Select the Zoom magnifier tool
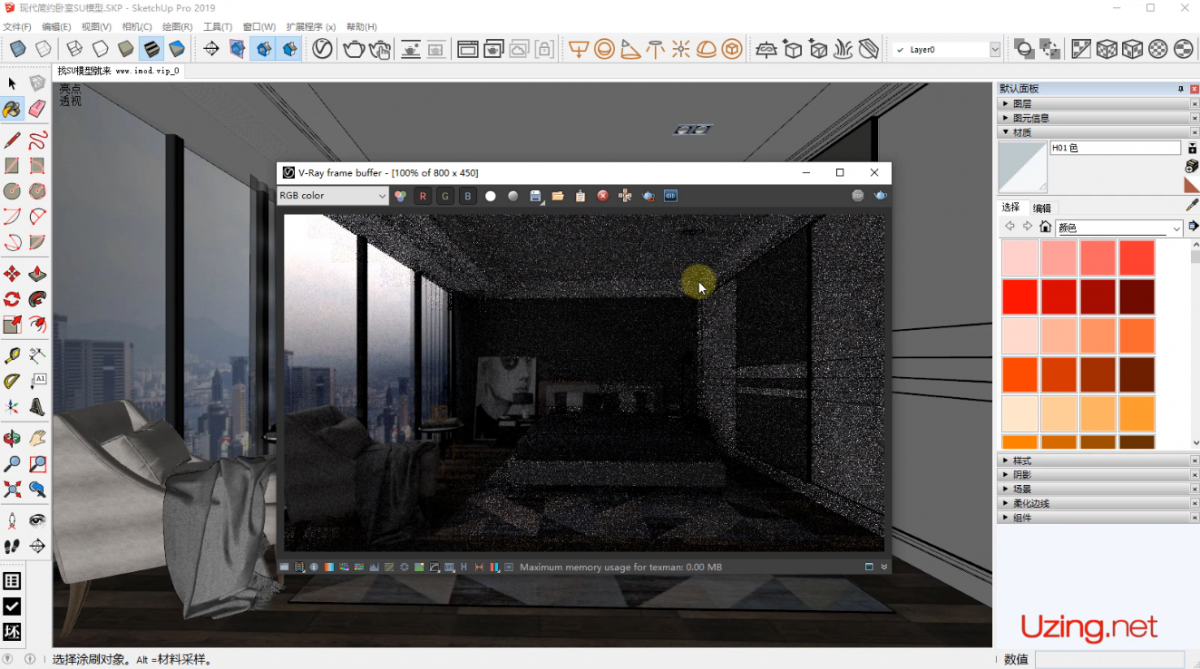The image size is (1200, 669). click(x=12, y=464)
